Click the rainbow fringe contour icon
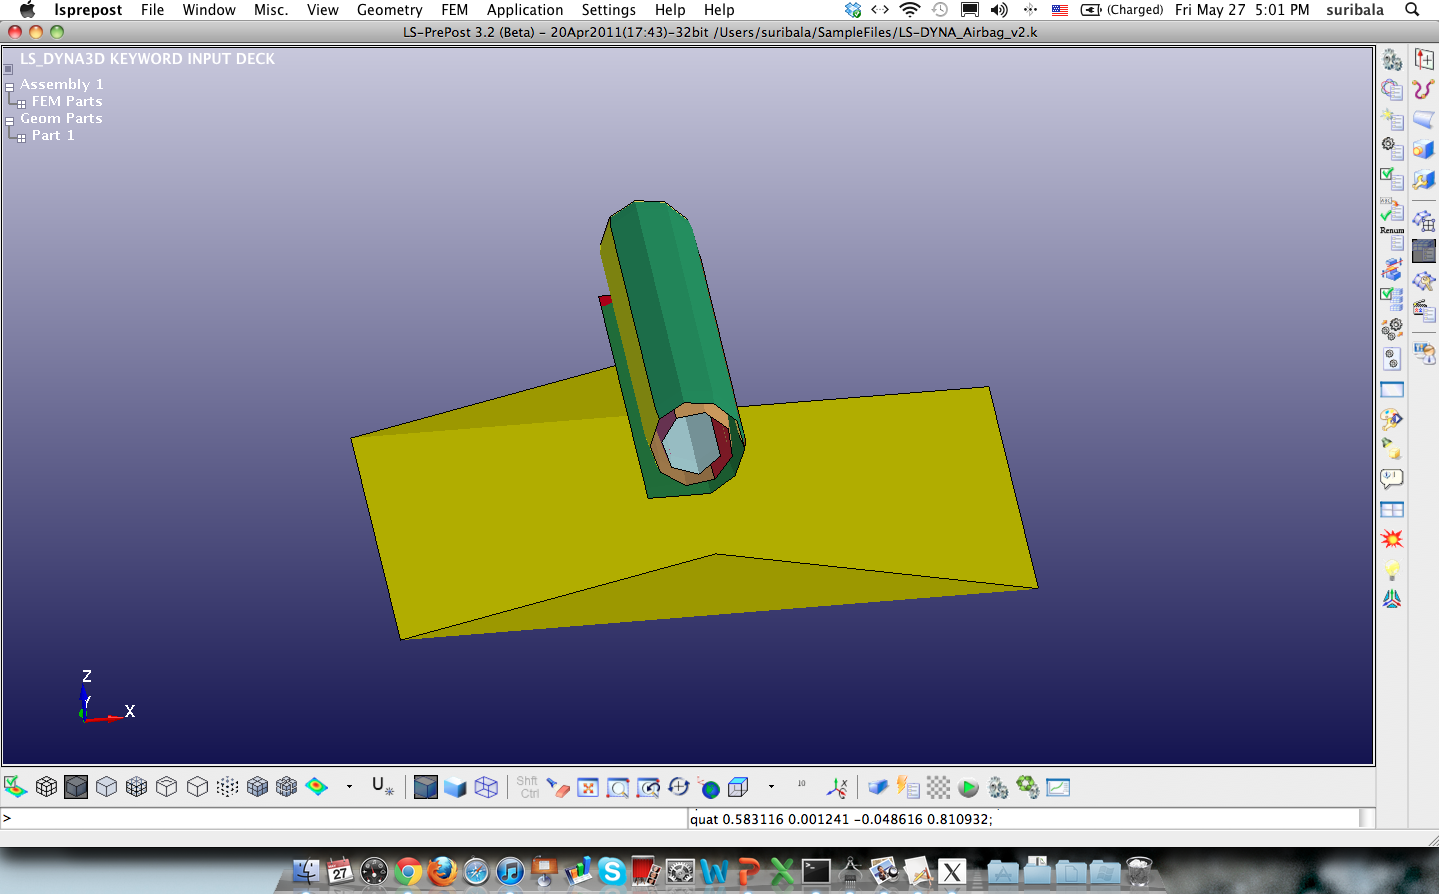The width and height of the screenshot is (1439, 894). [x=317, y=787]
